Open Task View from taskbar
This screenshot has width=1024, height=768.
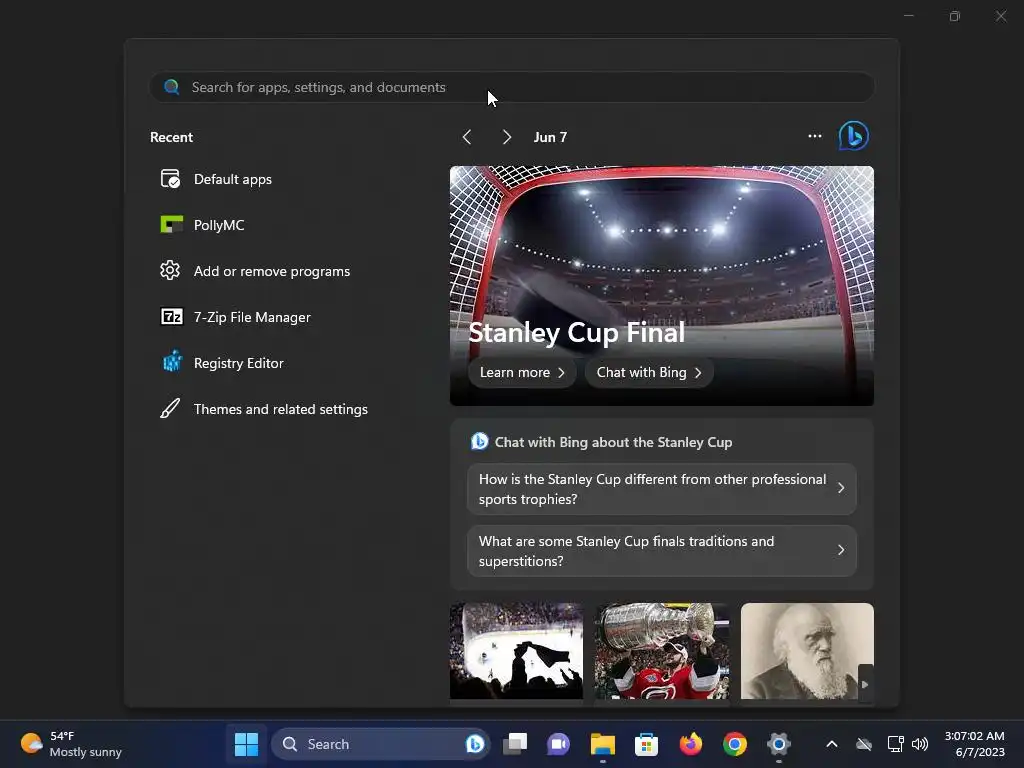tap(515, 744)
